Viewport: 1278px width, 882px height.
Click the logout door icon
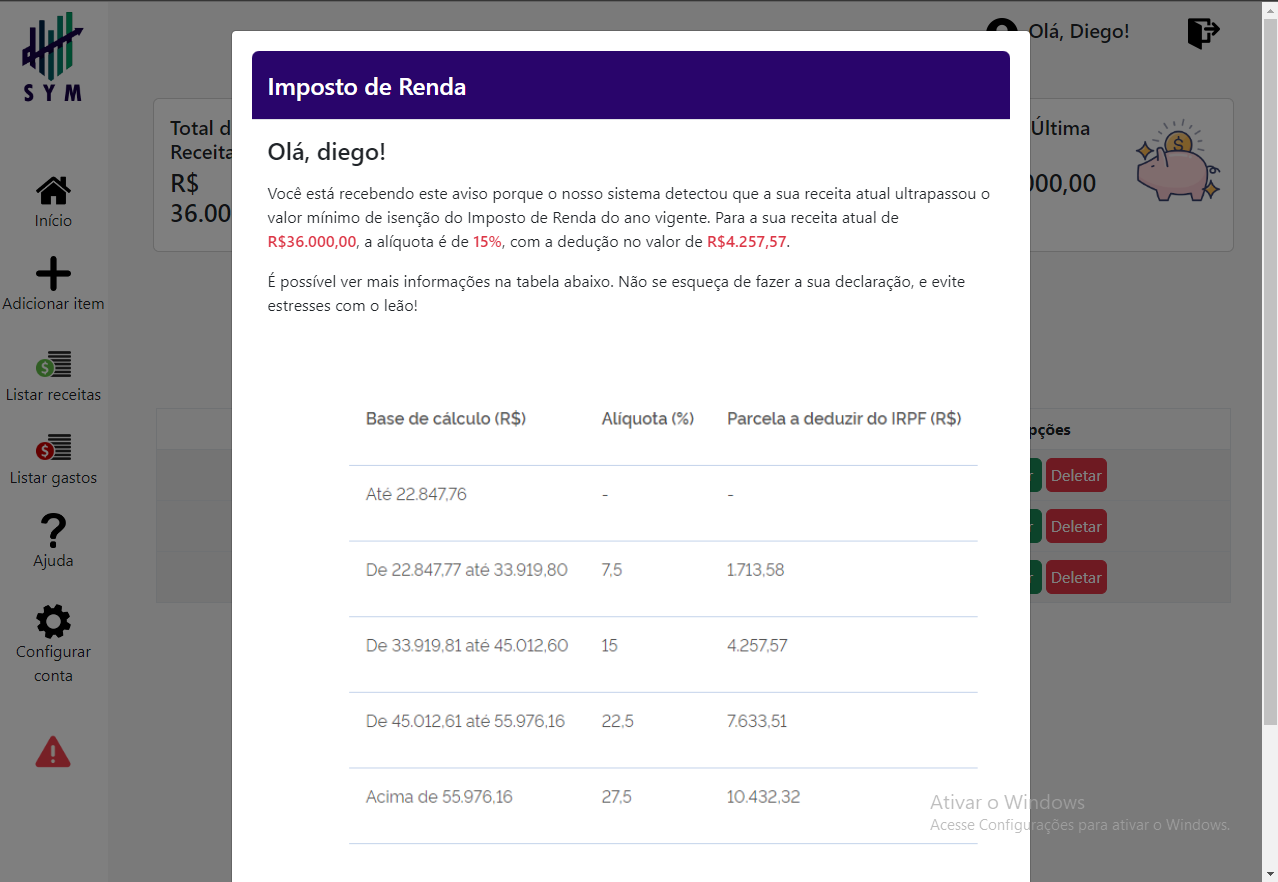point(1203,32)
